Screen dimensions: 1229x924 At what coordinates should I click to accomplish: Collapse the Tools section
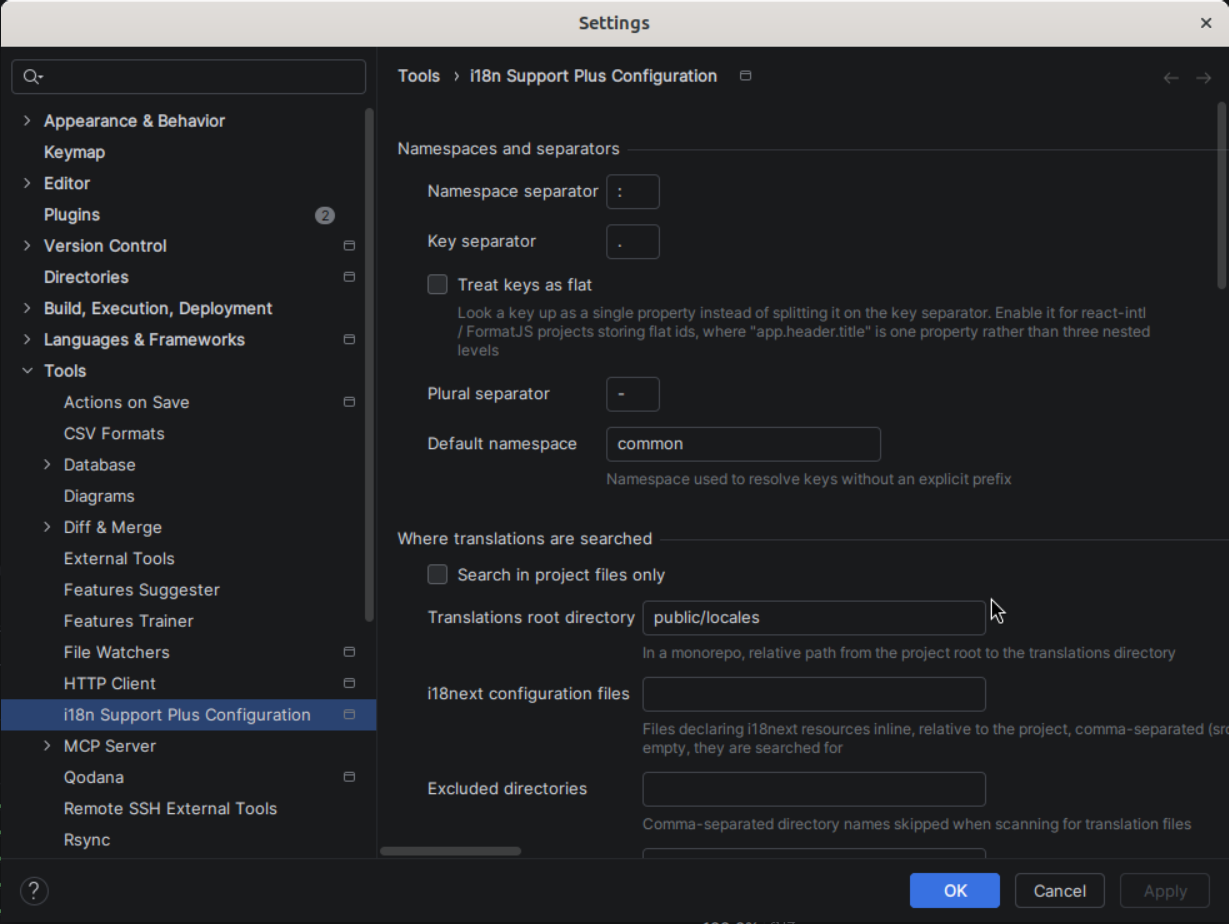point(27,371)
